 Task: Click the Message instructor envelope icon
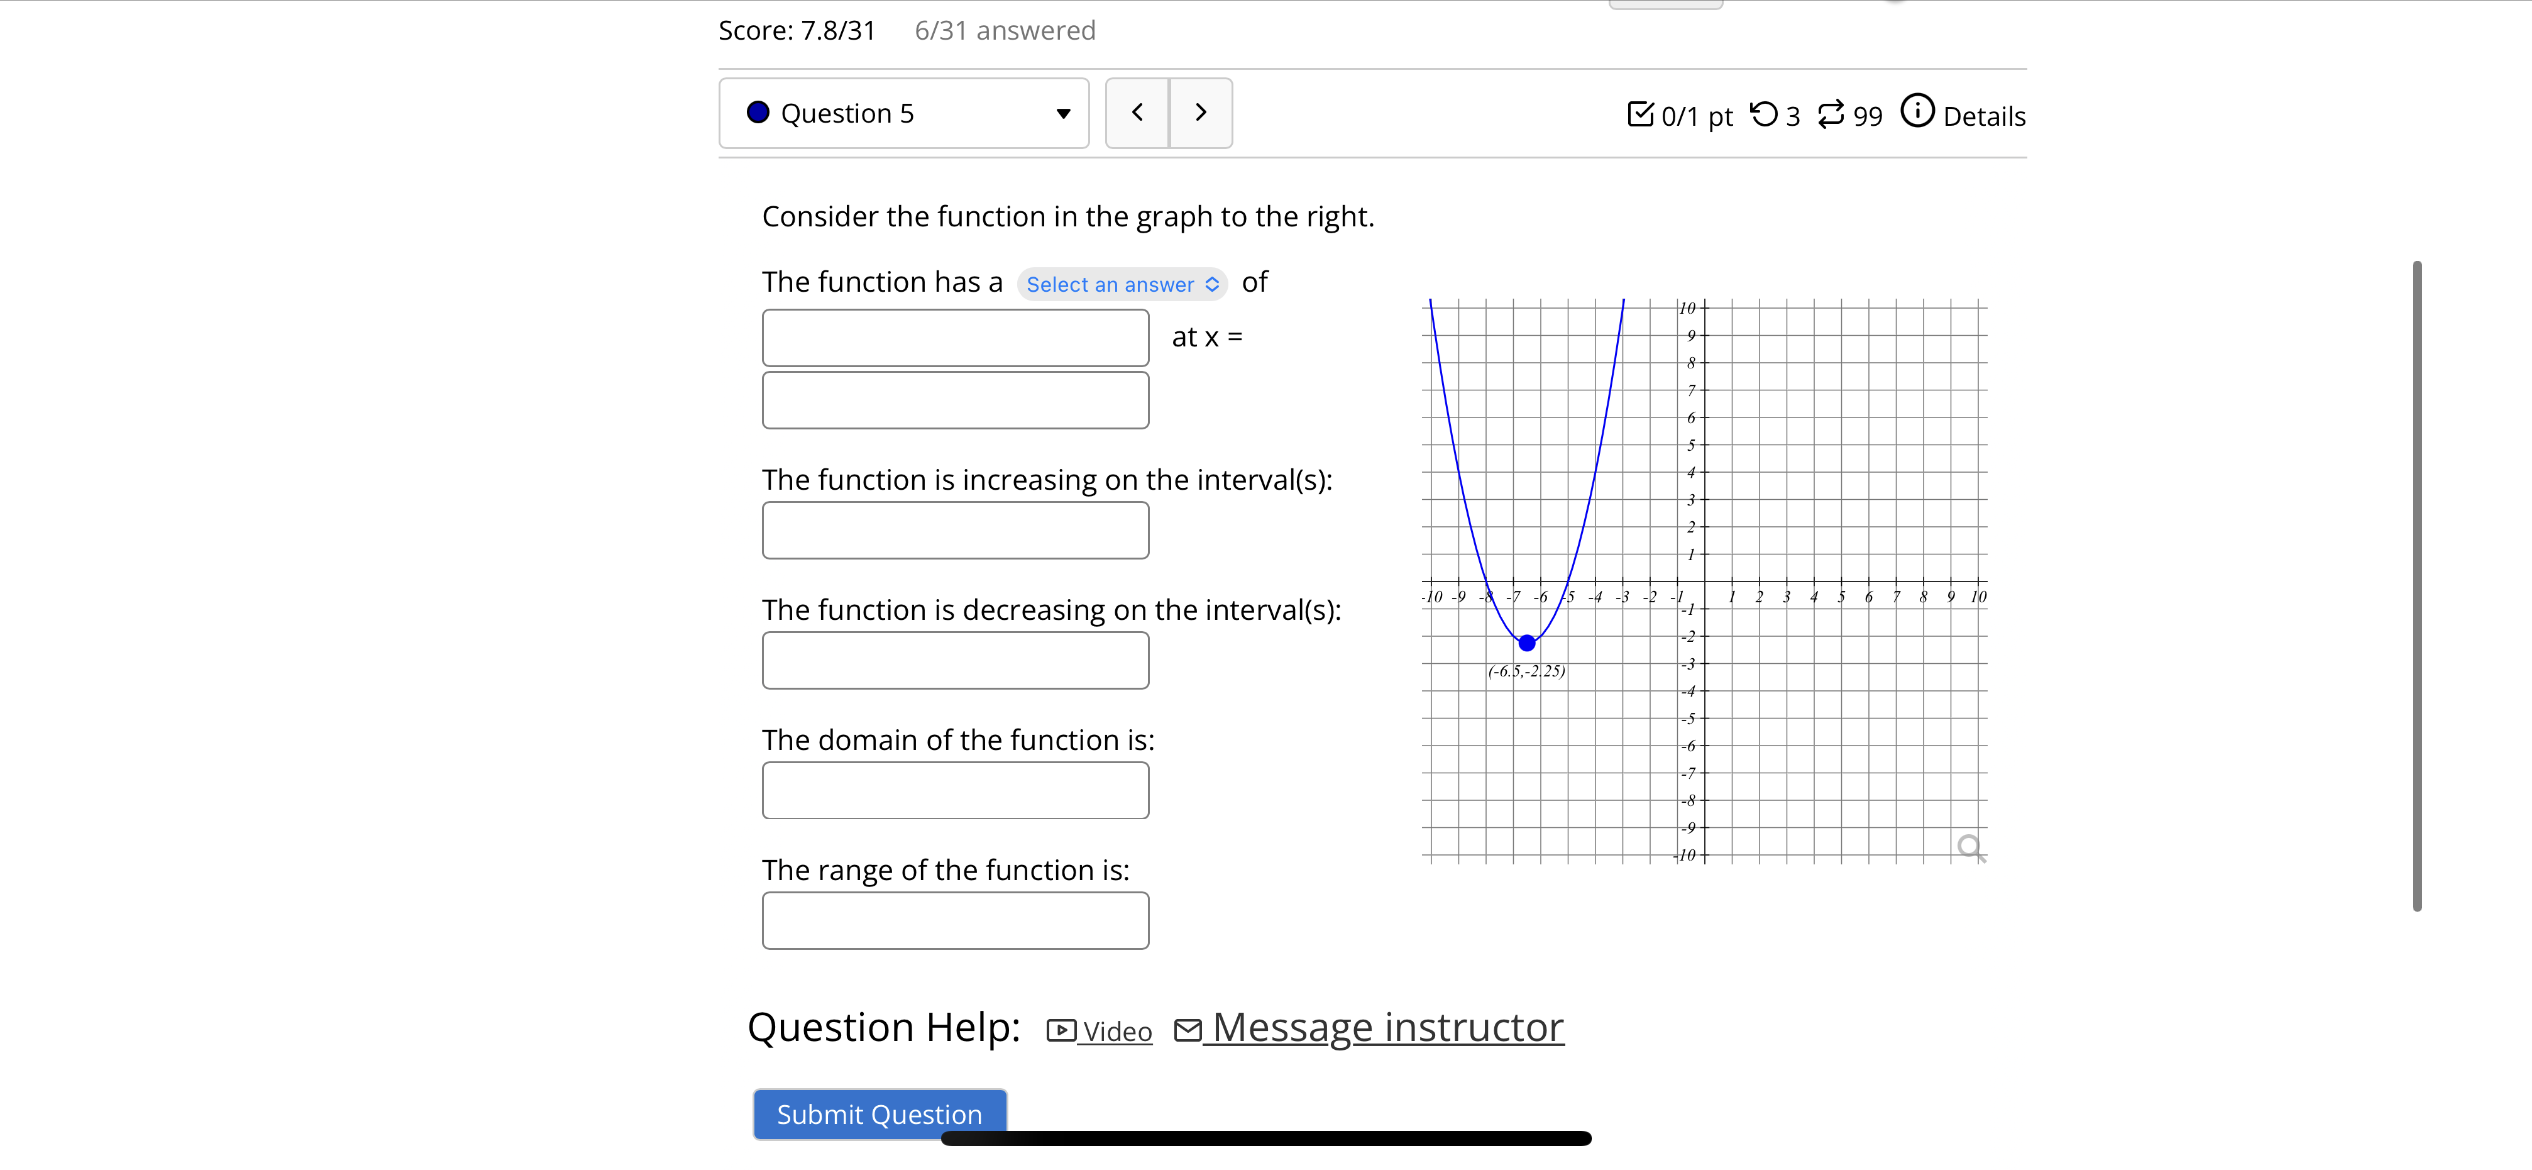(1188, 1029)
